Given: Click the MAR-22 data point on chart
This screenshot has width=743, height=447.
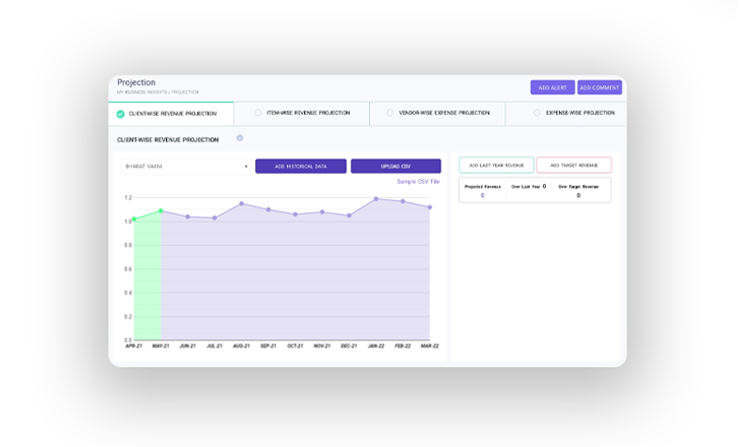Looking at the screenshot, I should [430, 207].
